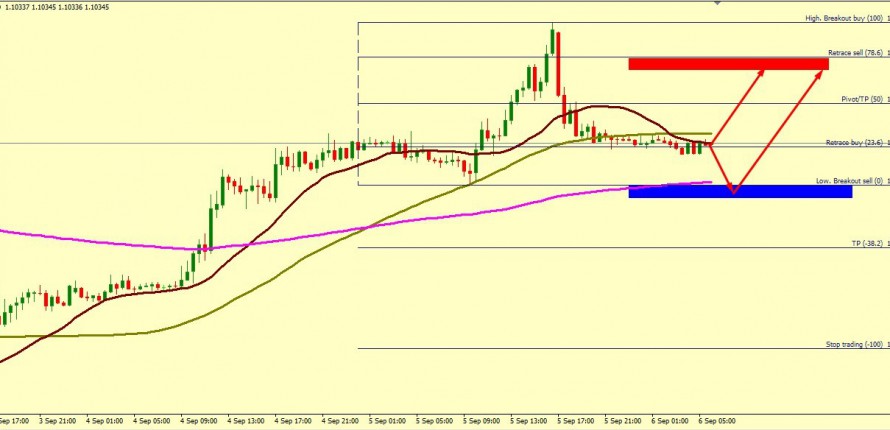Click the TP (-38.2) level label

pyautogui.click(x=866, y=244)
